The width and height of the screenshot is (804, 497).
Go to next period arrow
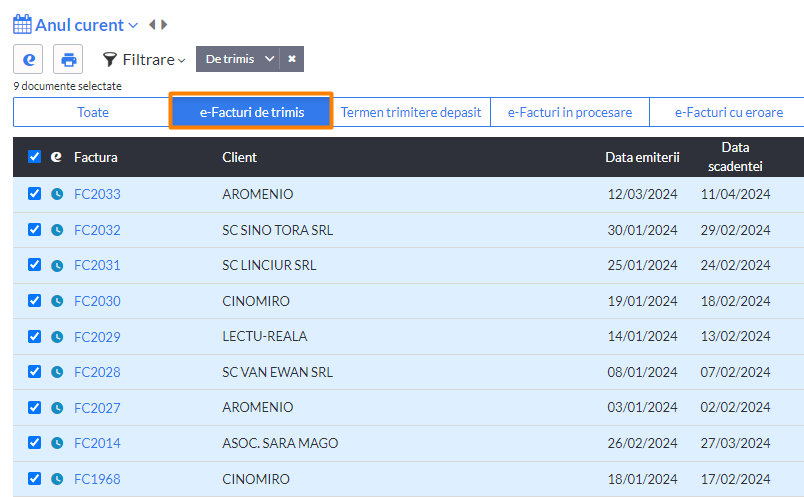pos(164,25)
